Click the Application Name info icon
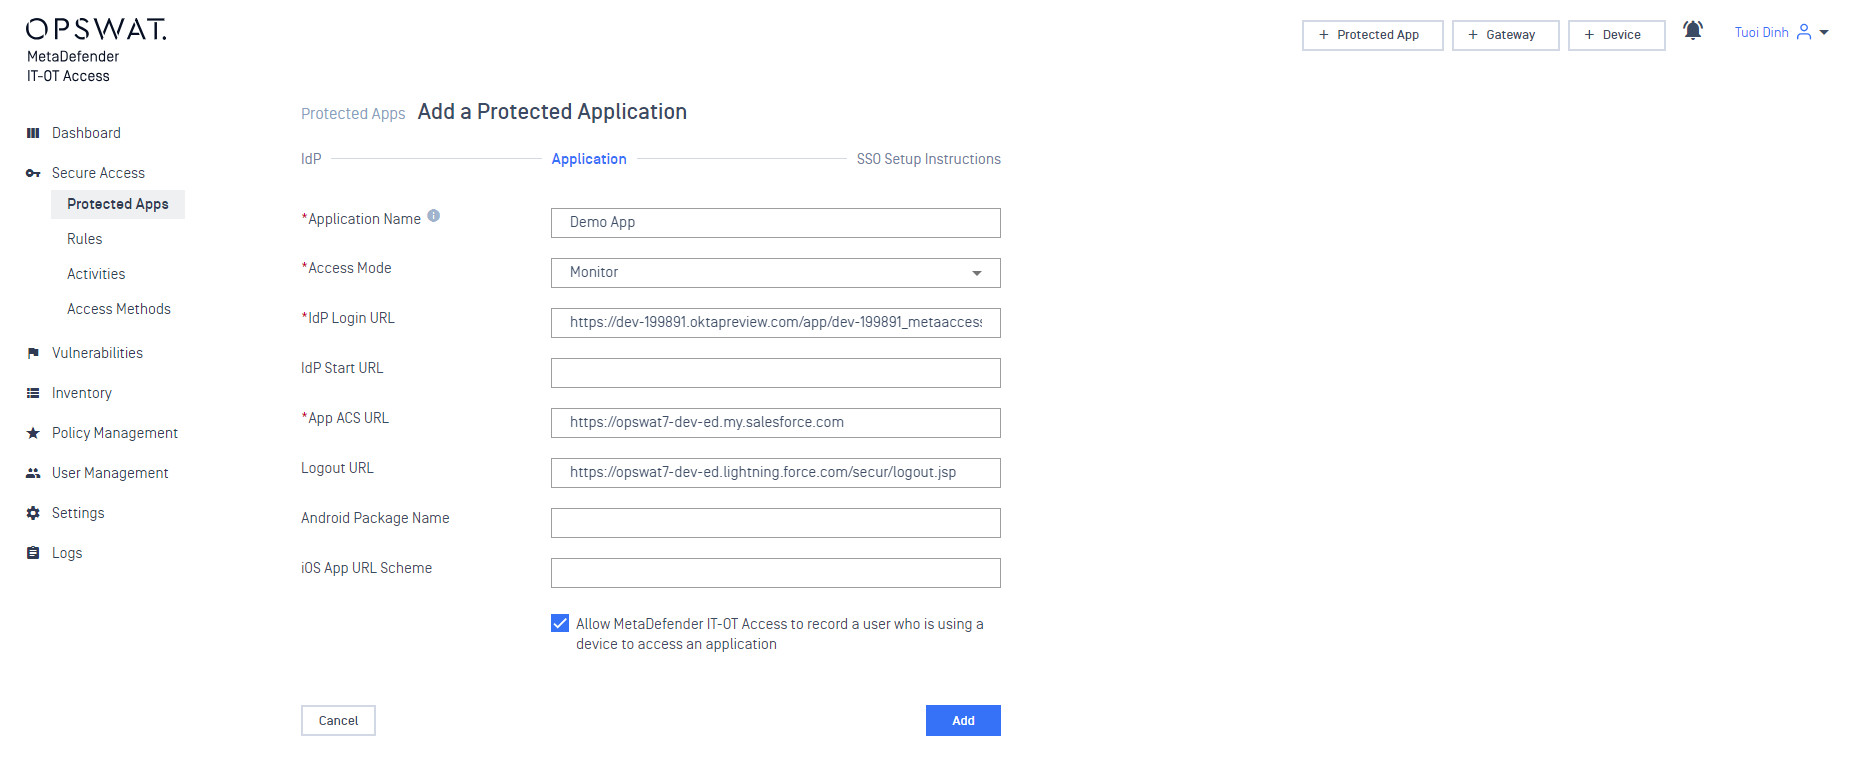 434,216
